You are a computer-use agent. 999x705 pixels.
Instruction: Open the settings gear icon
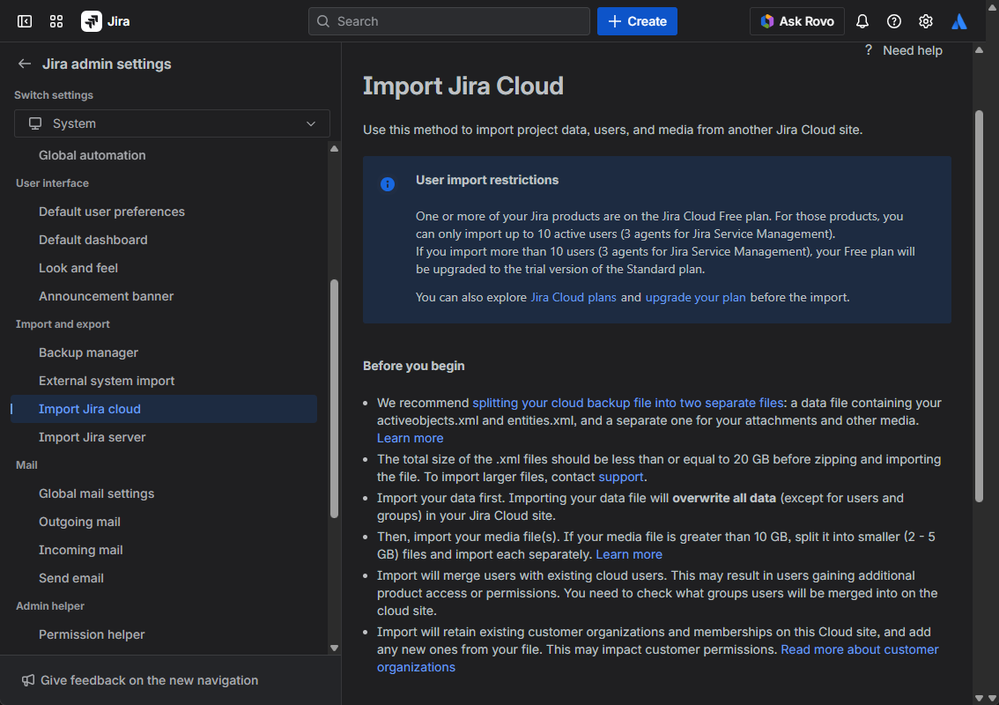(926, 21)
